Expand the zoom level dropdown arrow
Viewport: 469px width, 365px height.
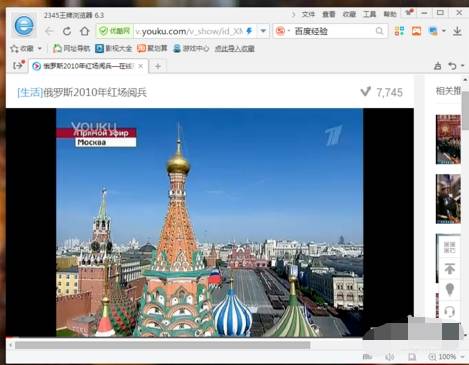coord(462,357)
